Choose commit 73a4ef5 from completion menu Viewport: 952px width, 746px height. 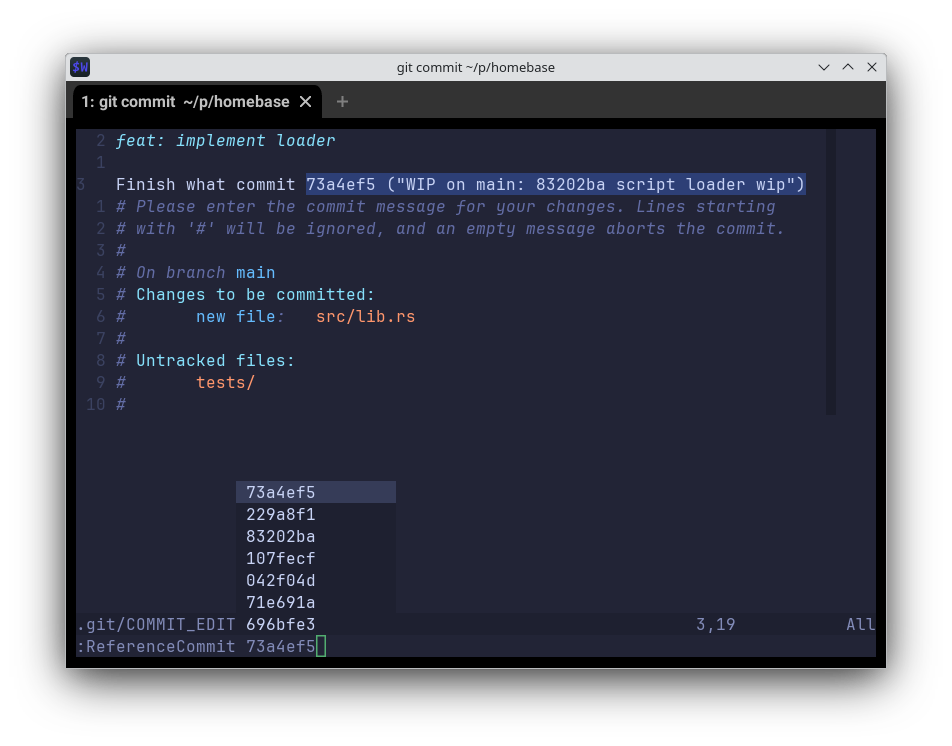pyautogui.click(x=316, y=492)
